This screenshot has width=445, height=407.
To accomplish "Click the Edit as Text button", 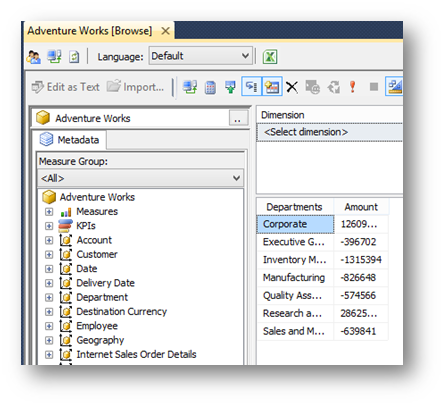I will point(66,87).
